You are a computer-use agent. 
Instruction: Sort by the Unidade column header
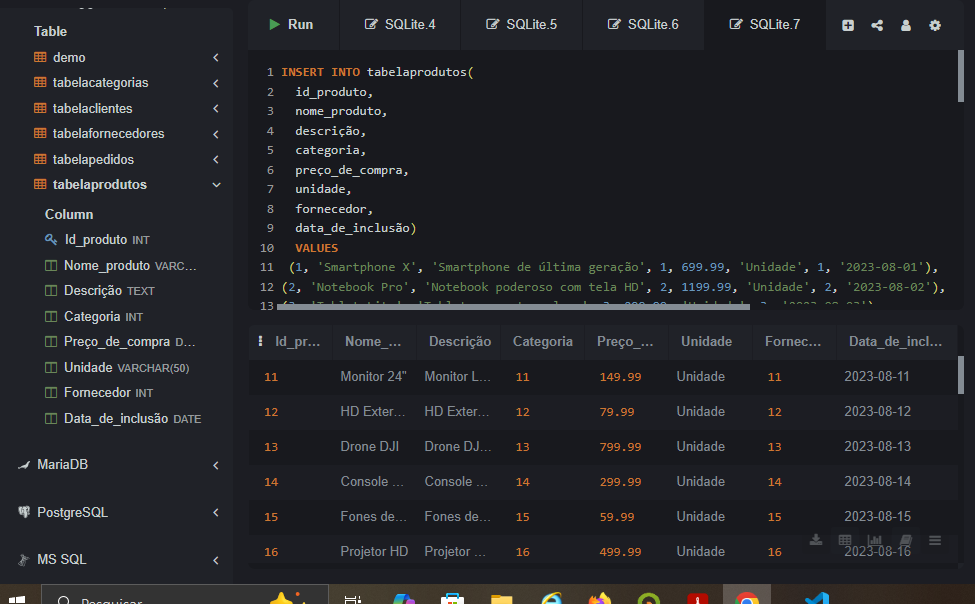706,341
